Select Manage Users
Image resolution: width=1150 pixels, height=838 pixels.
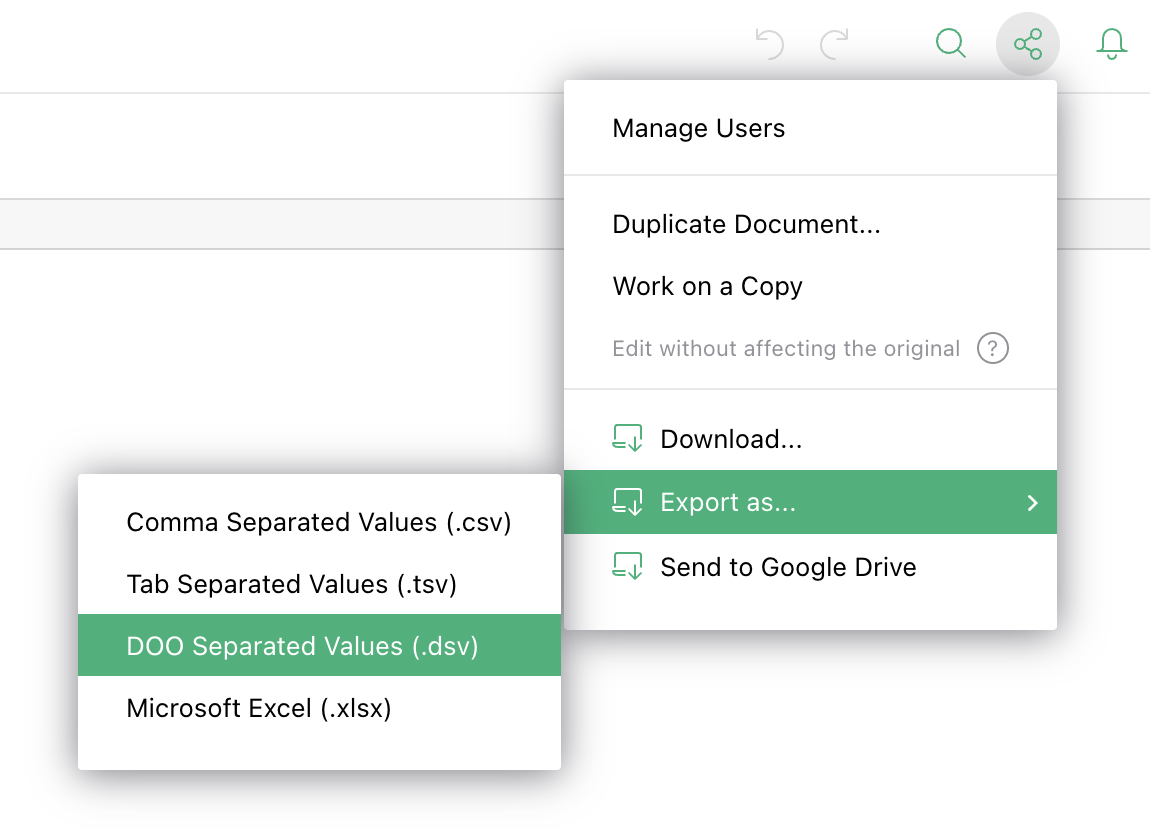(699, 128)
